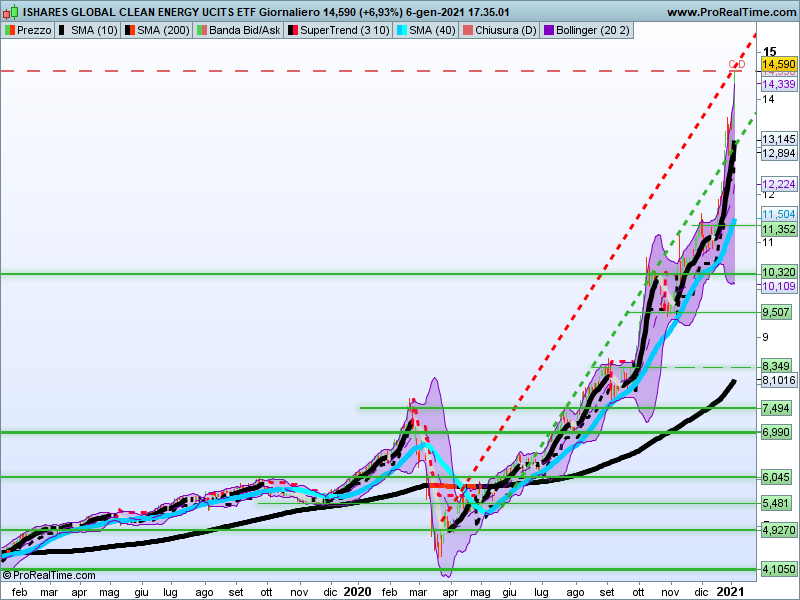Click the 10,320 support level label

pos(779,272)
